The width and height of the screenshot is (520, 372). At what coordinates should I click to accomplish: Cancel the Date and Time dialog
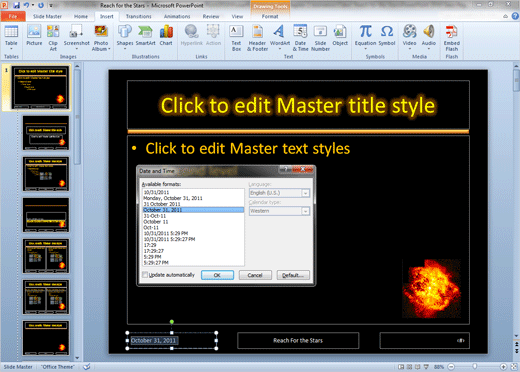[x=255, y=275]
